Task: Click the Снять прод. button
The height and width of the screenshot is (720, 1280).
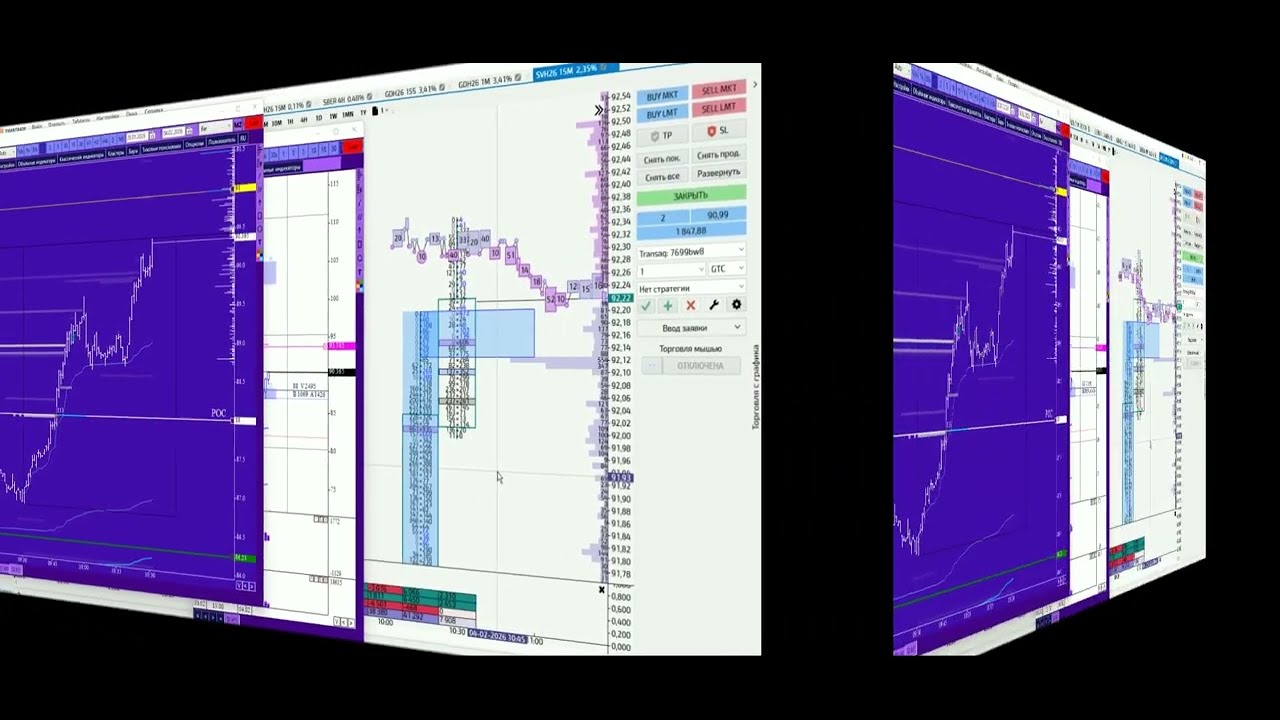Action: 719,155
